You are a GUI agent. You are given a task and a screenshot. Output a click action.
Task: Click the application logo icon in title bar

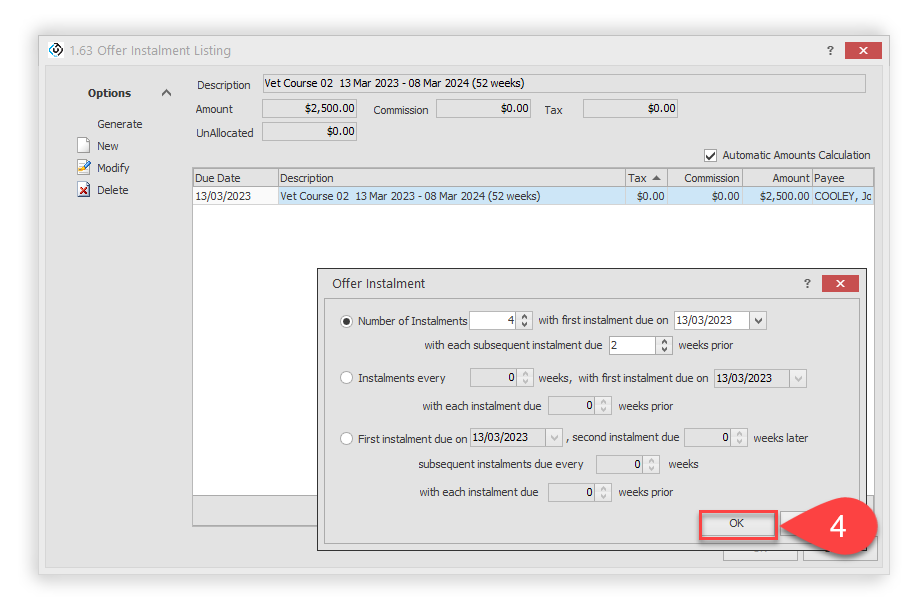pos(57,50)
